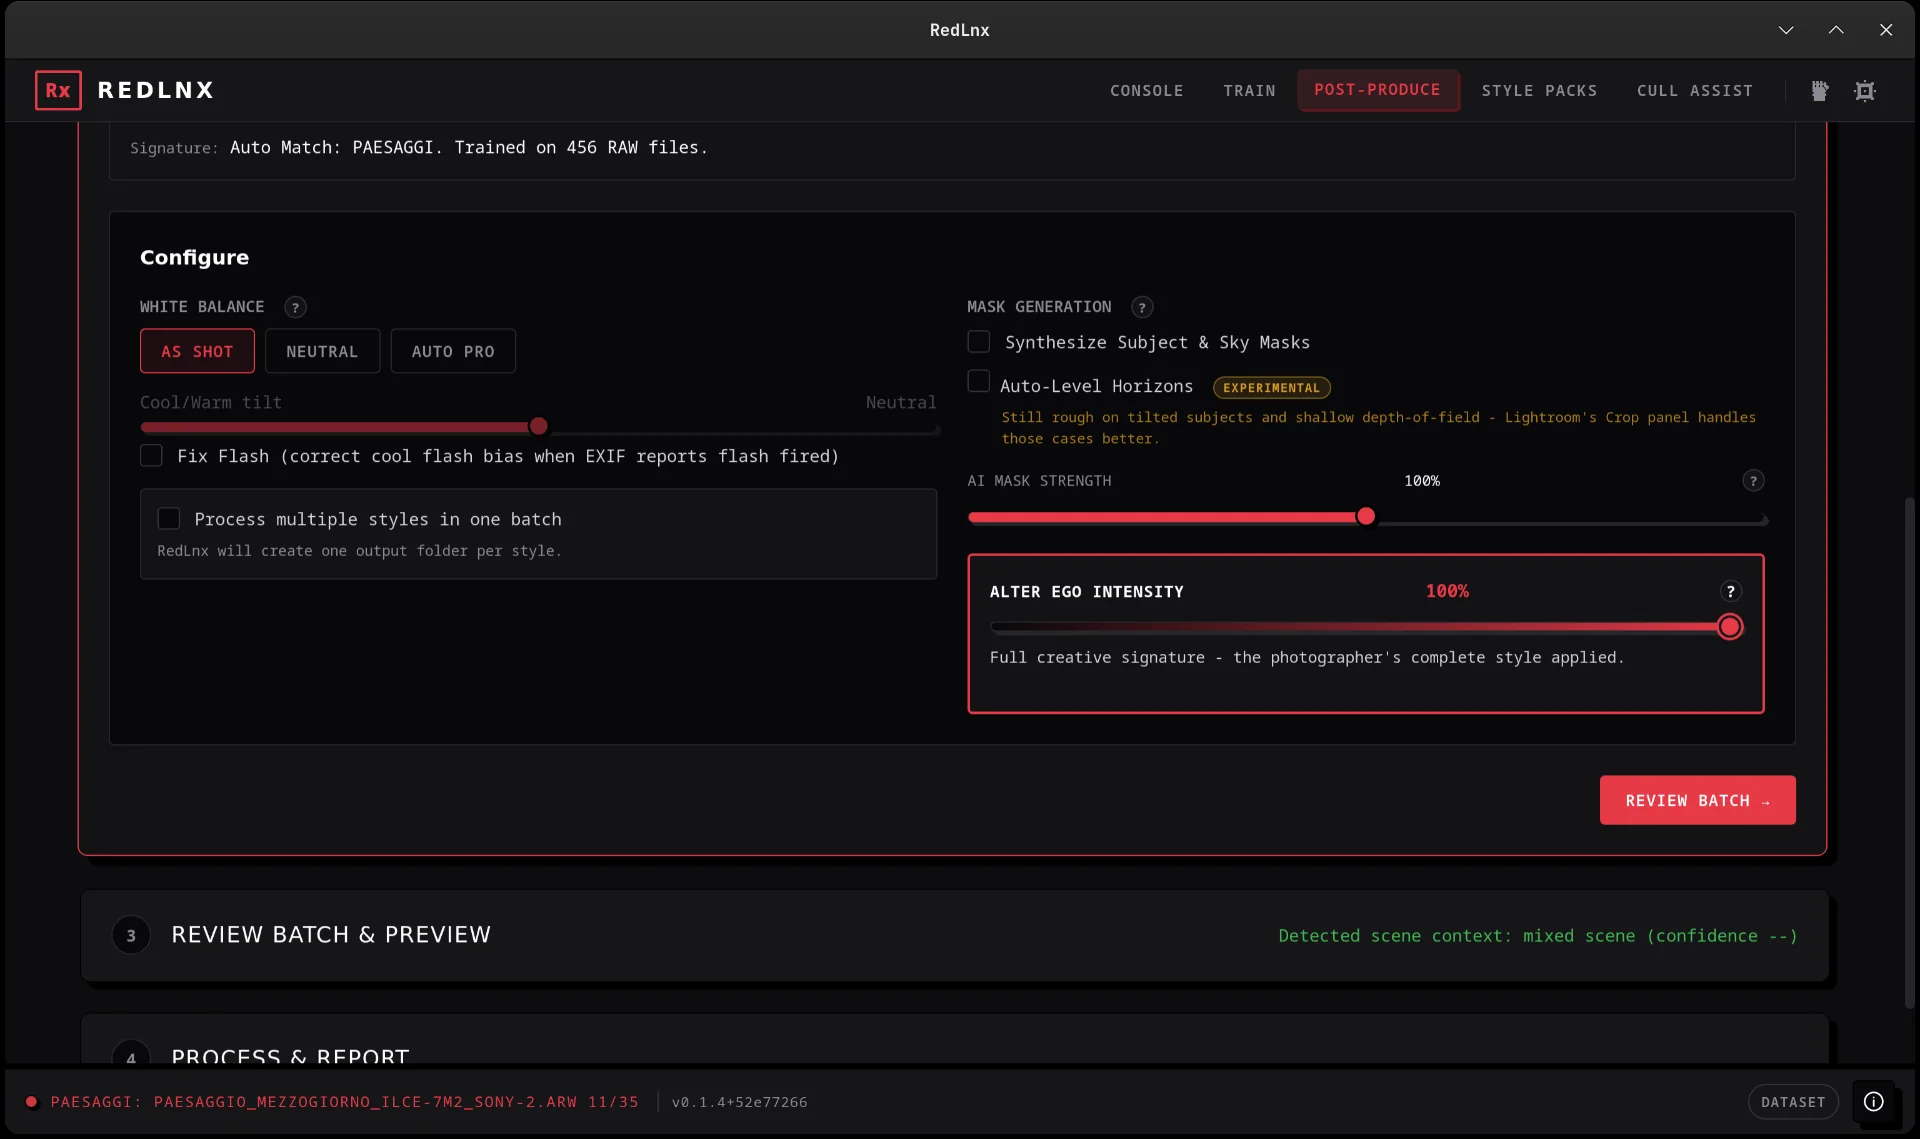The height and width of the screenshot is (1139, 1920).
Task: Open AI Mask Strength help icon
Action: tap(1753, 481)
